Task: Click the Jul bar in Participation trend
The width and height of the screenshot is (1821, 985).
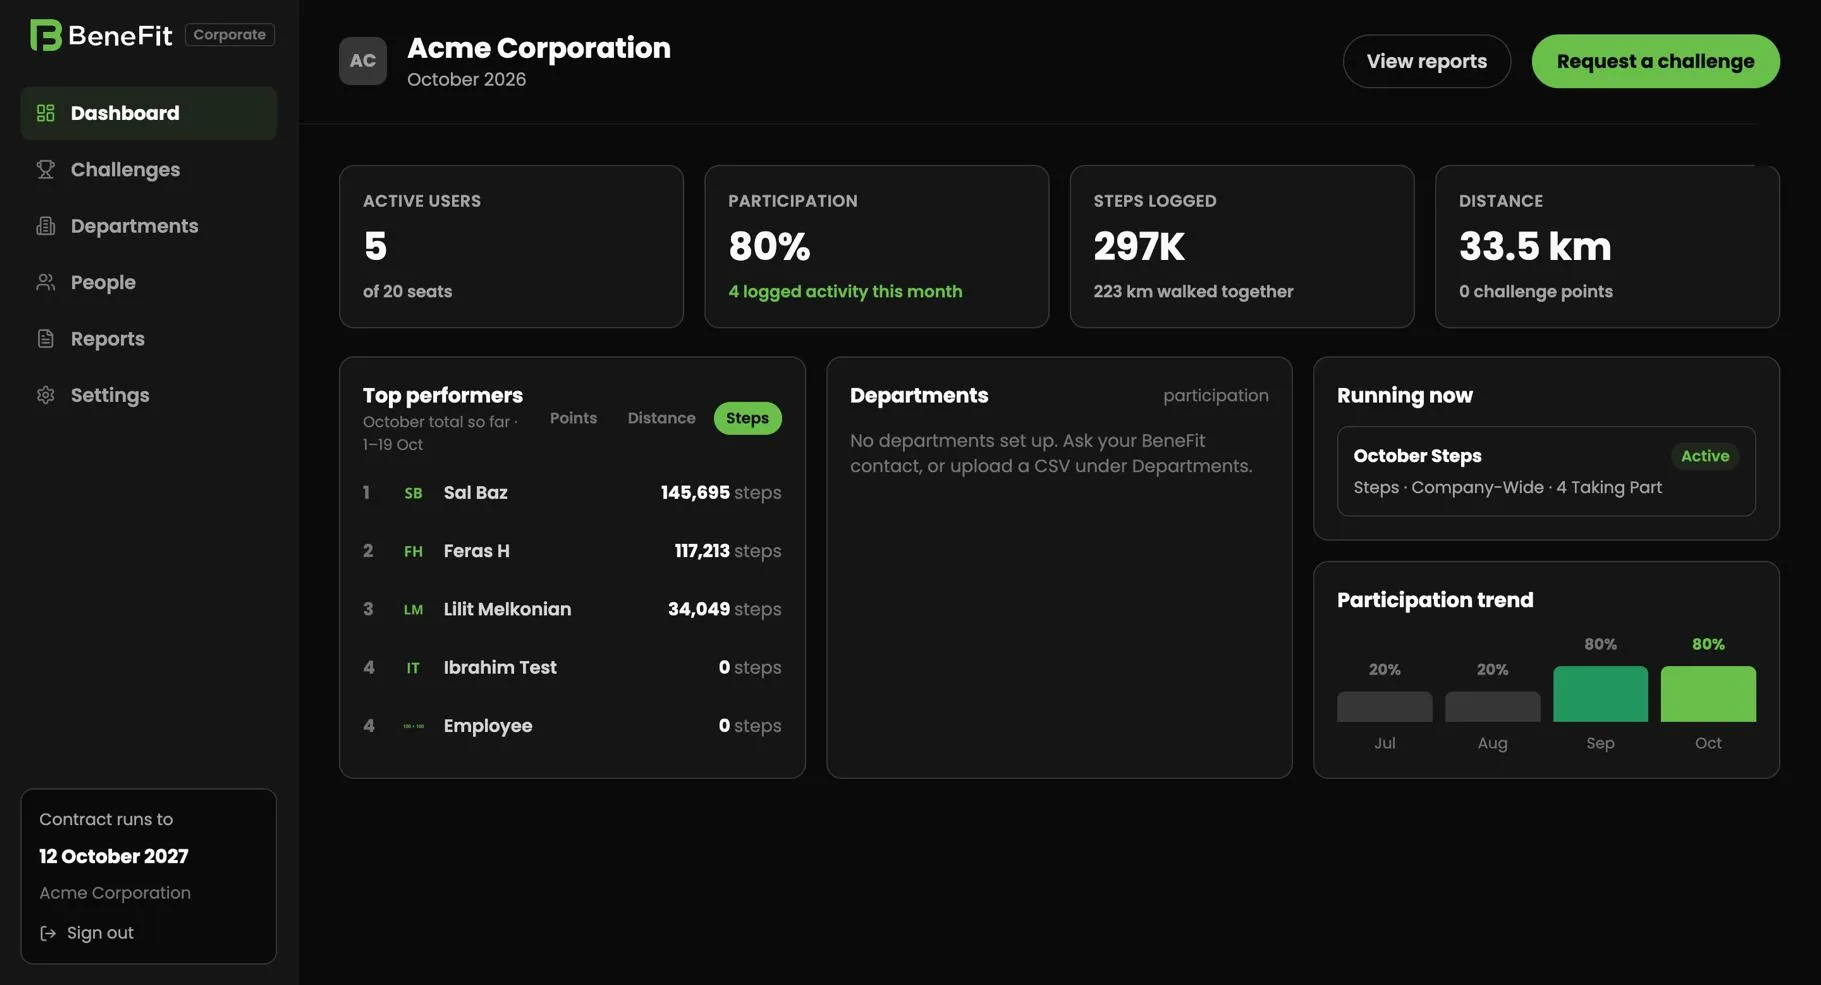Action: pyautogui.click(x=1384, y=707)
